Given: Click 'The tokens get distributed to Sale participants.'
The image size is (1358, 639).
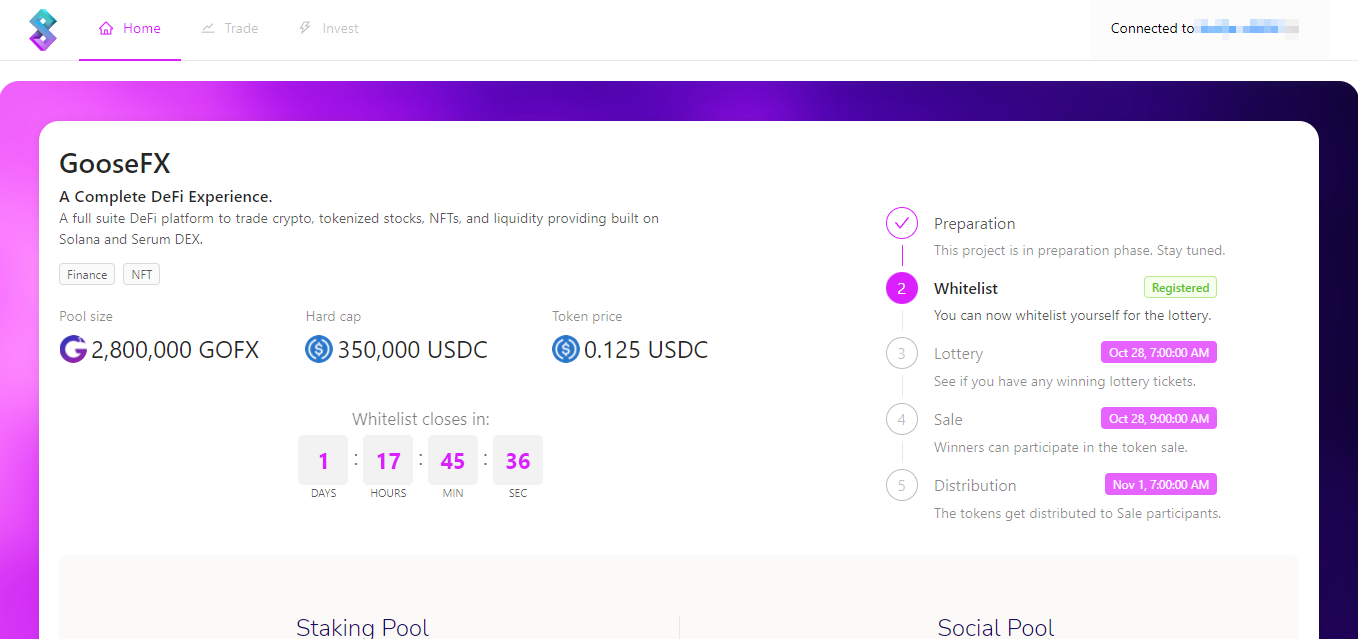Looking at the screenshot, I should point(1078,513).
